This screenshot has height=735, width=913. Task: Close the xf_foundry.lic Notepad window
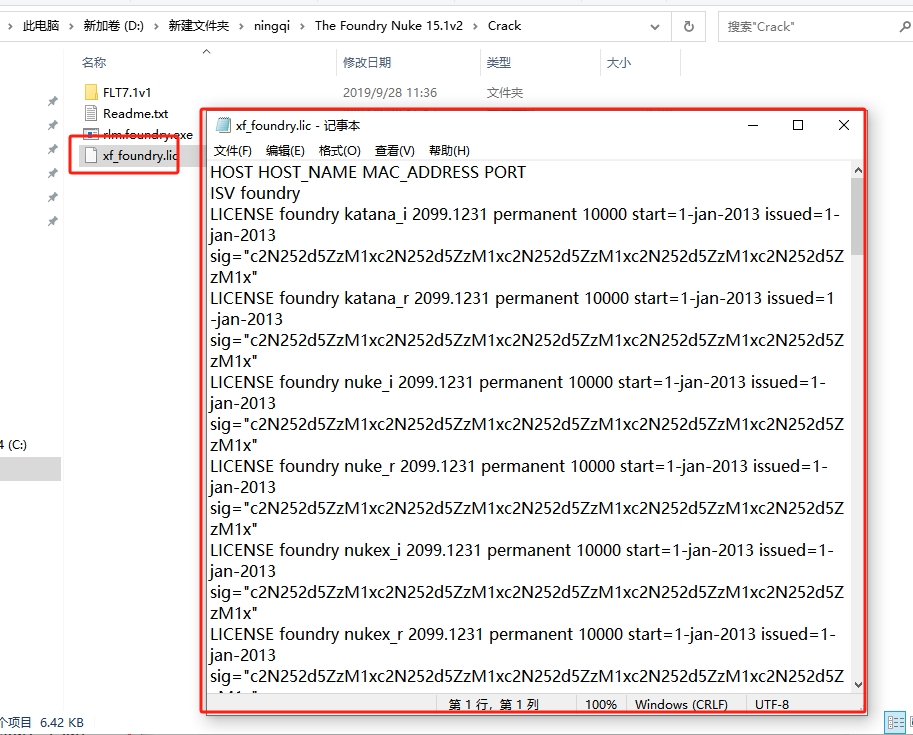click(x=844, y=125)
